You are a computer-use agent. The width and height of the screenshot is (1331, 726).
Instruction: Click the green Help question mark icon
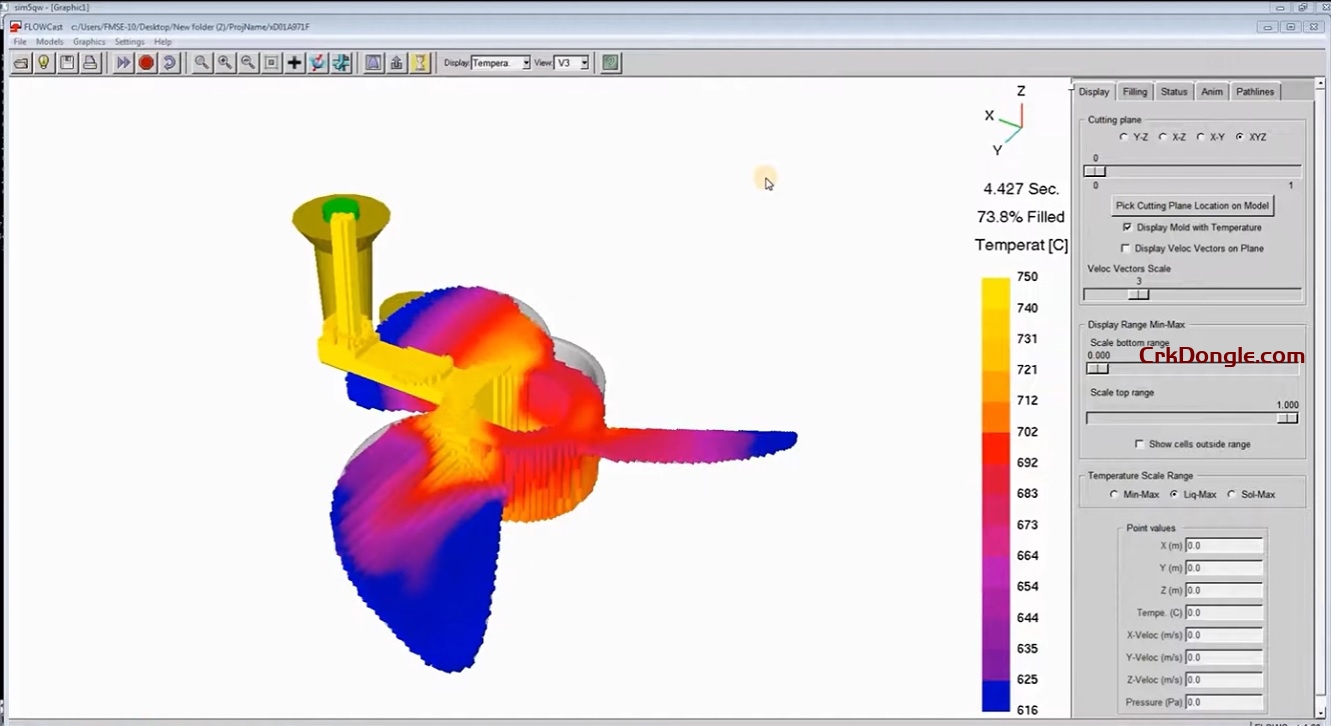611,62
